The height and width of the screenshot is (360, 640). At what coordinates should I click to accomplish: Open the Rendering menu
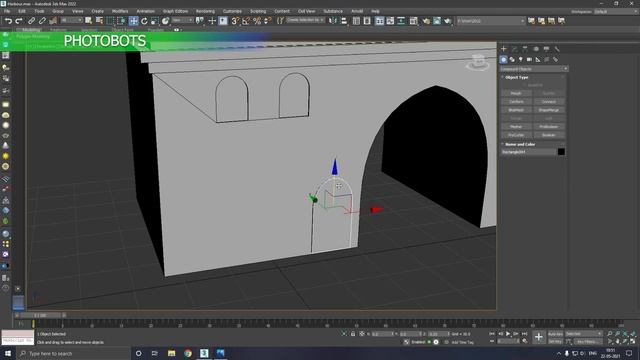click(x=205, y=11)
